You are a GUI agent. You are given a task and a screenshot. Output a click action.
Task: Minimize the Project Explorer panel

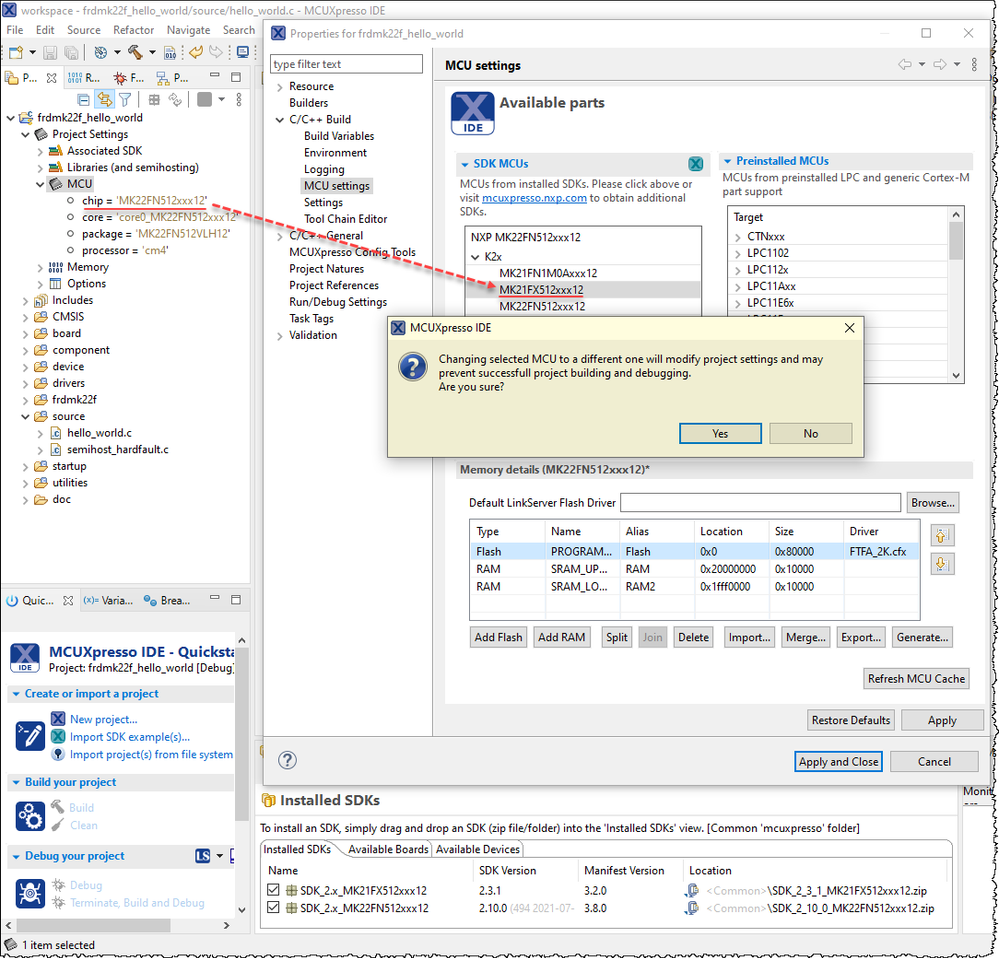pyautogui.click(x=215, y=76)
